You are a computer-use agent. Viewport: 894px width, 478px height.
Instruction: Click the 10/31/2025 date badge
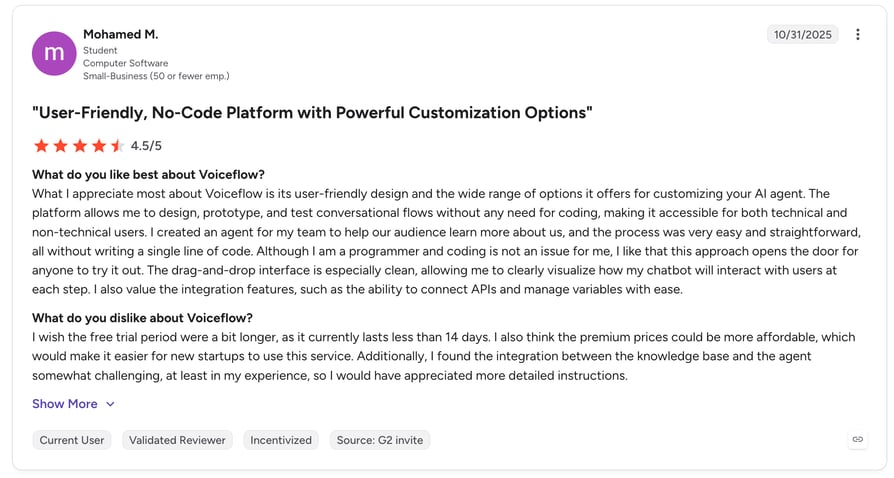tap(802, 34)
